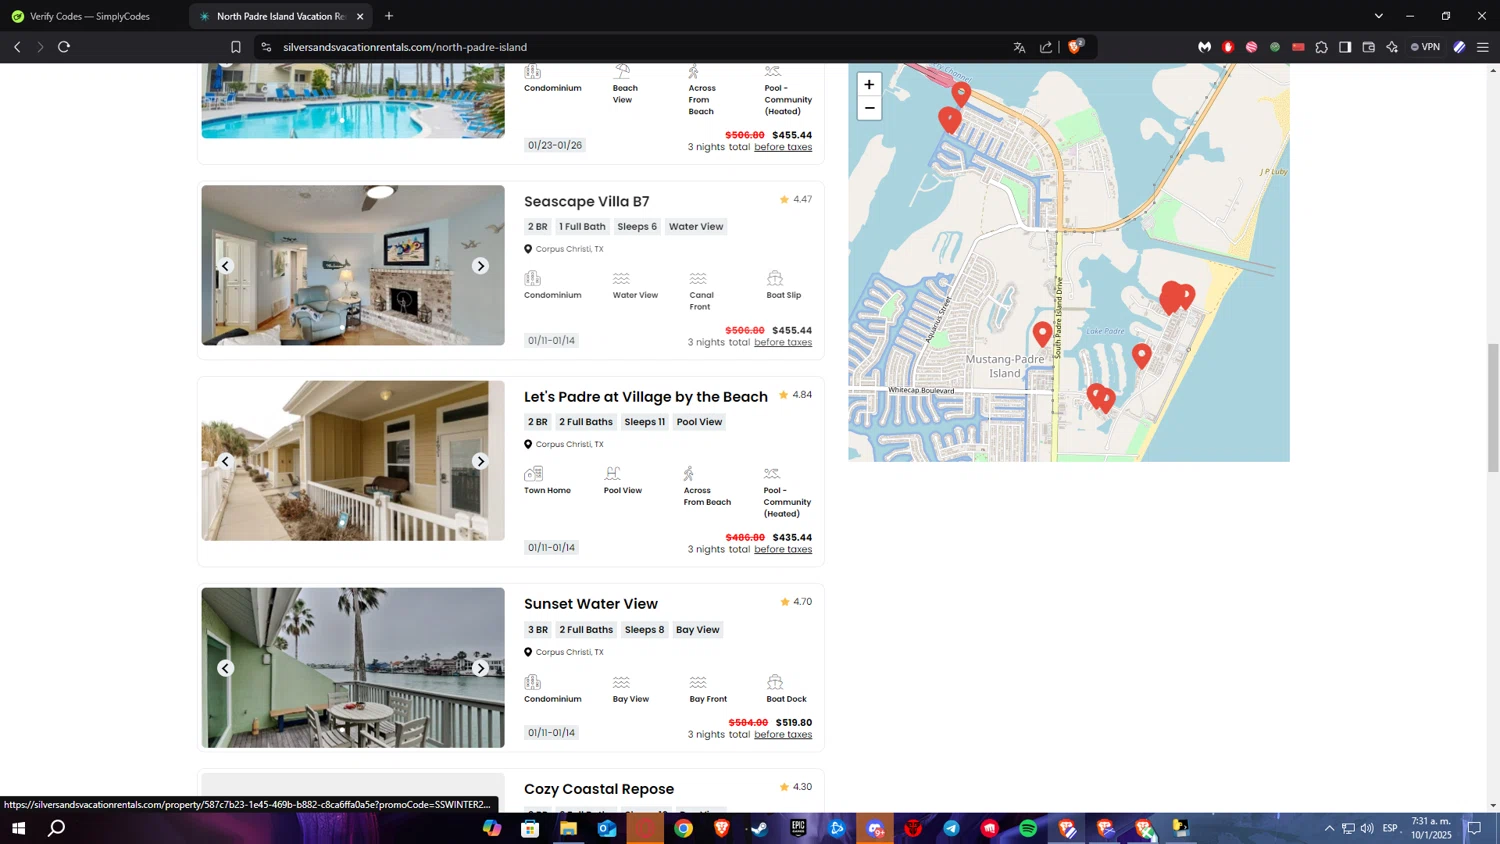Open Epic Games Launcher from taskbar
Image resolution: width=1500 pixels, height=844 pixels.
tap(798, 828)
